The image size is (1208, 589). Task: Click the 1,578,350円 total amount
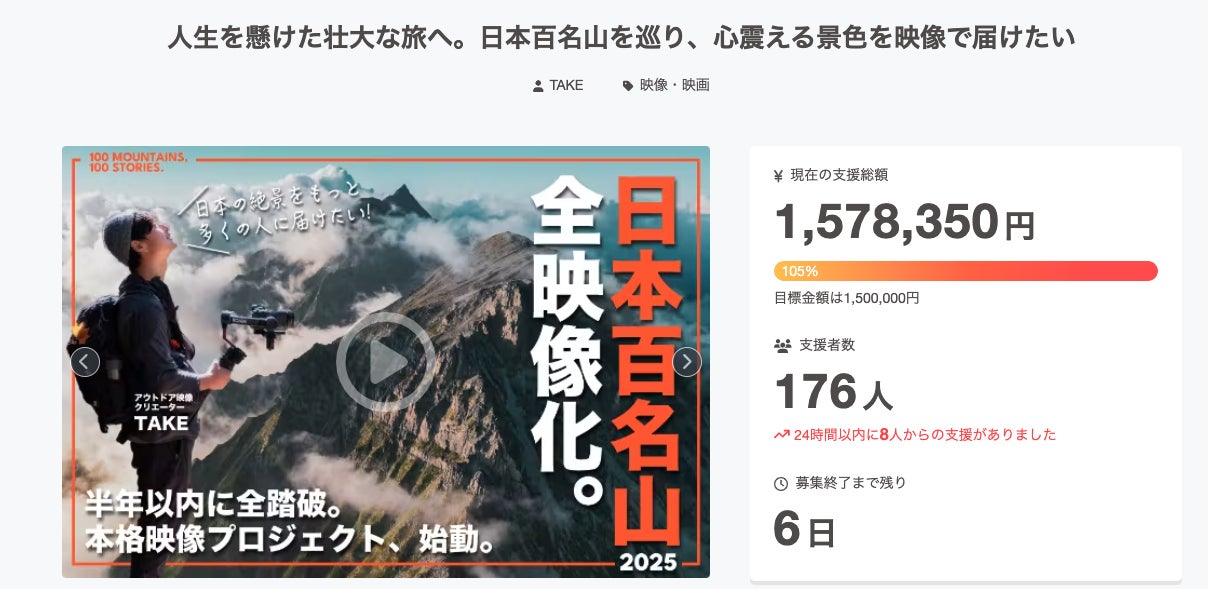[x=905, y=222]
